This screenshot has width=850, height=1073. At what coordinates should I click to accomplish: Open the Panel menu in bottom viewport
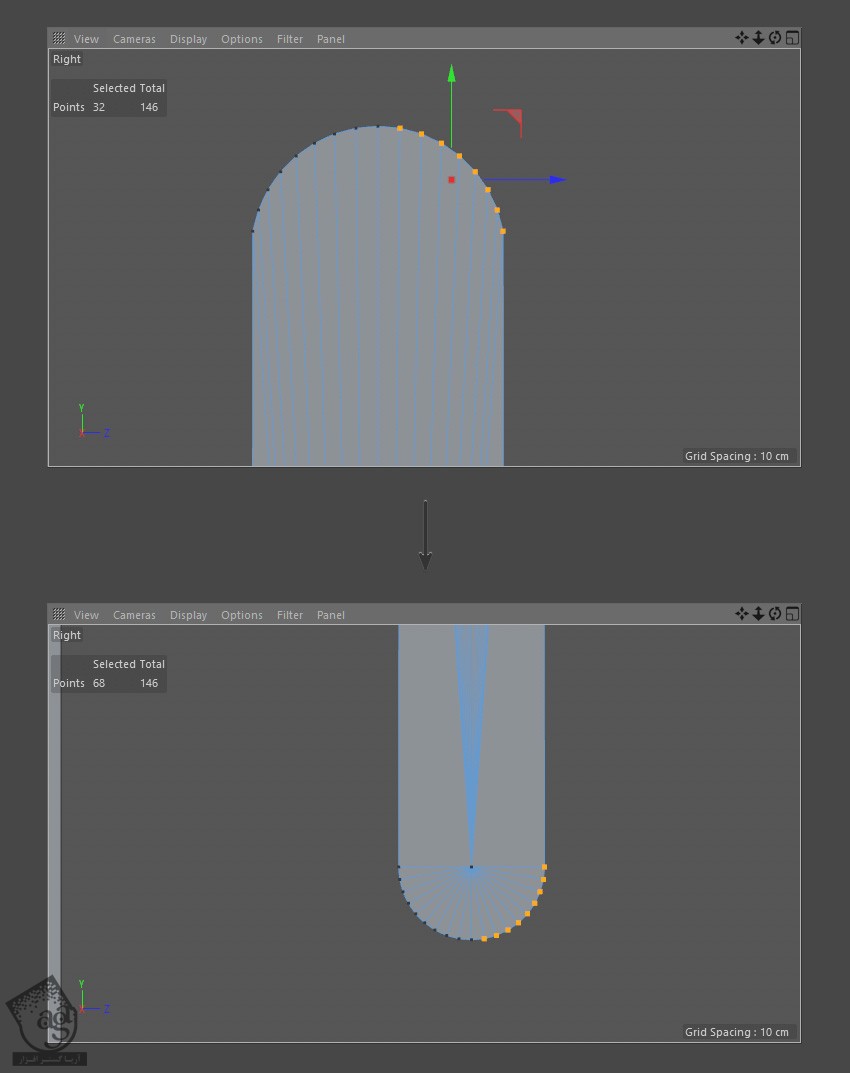(x=331, y=615)
